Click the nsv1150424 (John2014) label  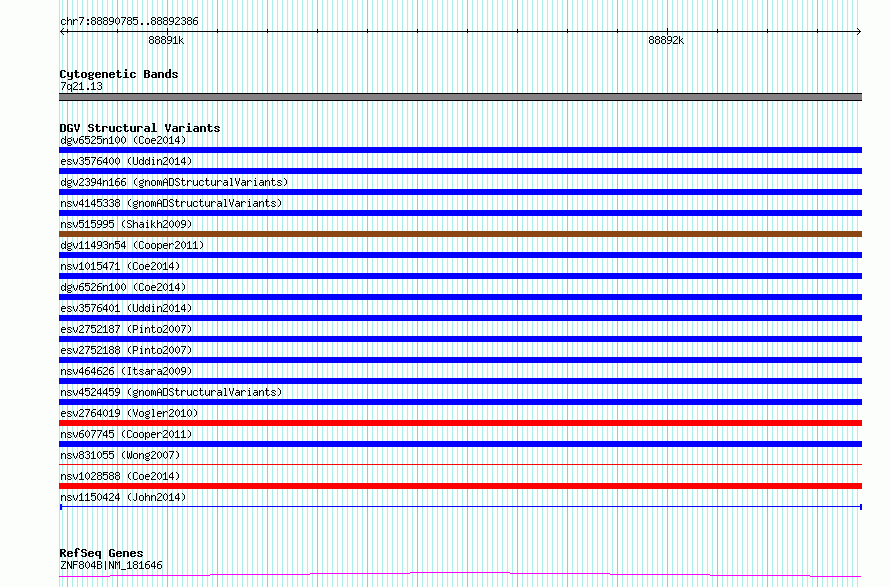click(x=123, y=497)
